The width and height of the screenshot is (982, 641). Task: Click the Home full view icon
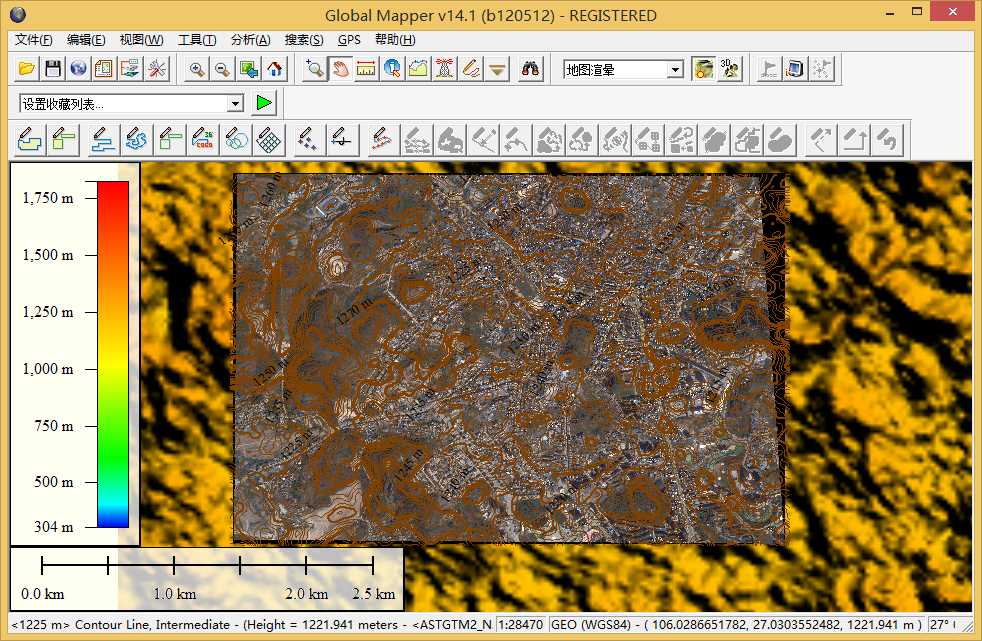pos(274,69)
